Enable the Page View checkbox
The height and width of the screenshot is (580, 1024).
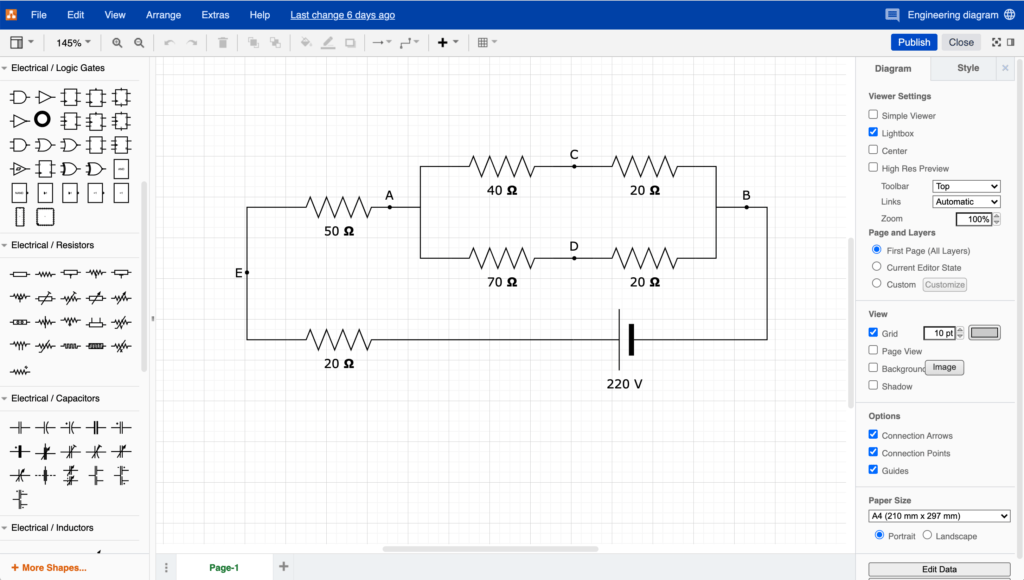pos(873,350)
